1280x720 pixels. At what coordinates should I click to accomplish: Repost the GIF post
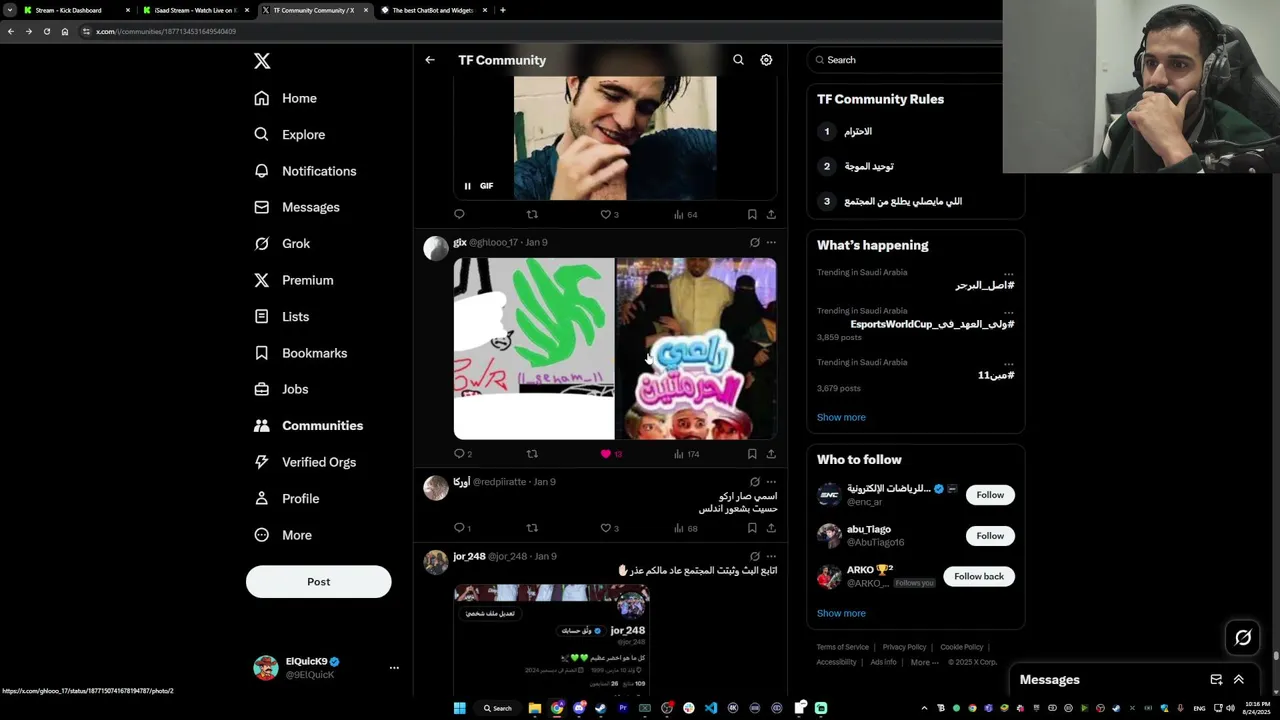(x=532, y=214)
